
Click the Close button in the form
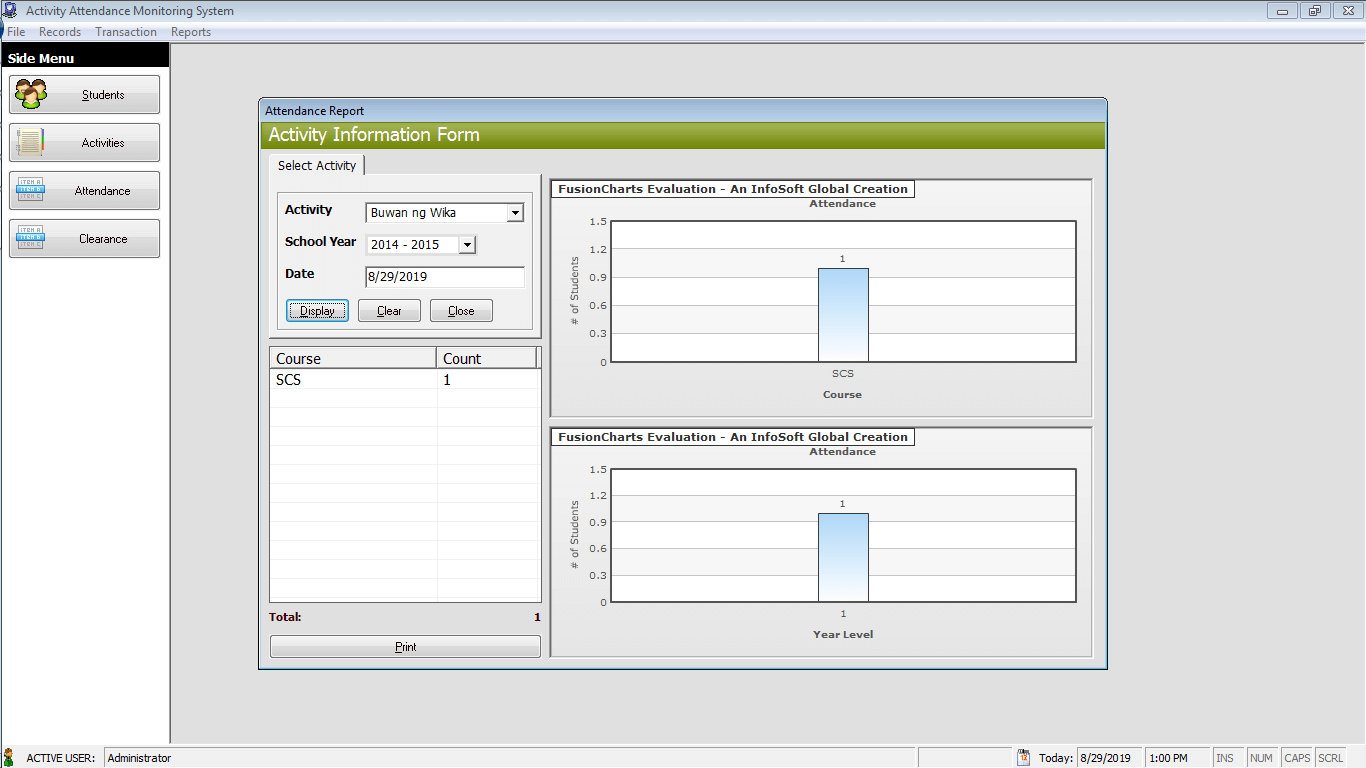[461, 311]
